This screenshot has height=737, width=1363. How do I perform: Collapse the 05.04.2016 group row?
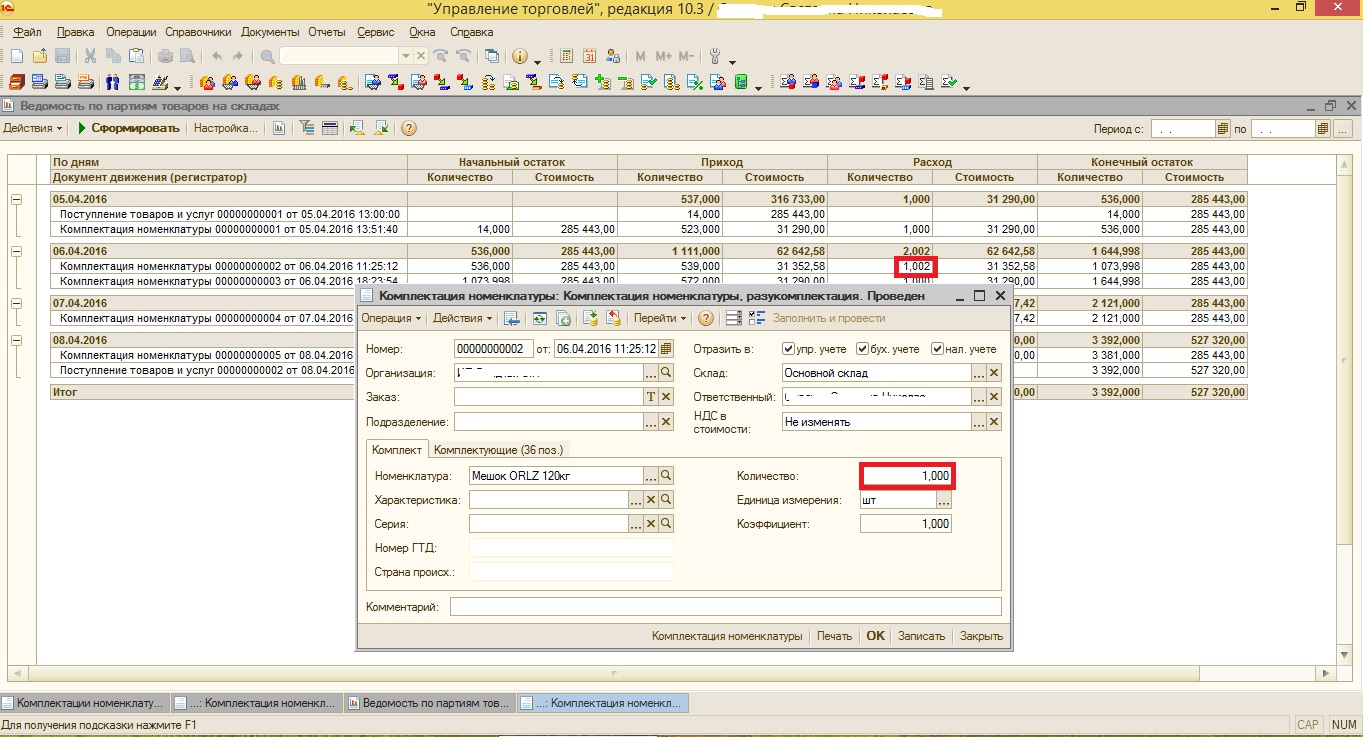16,200
